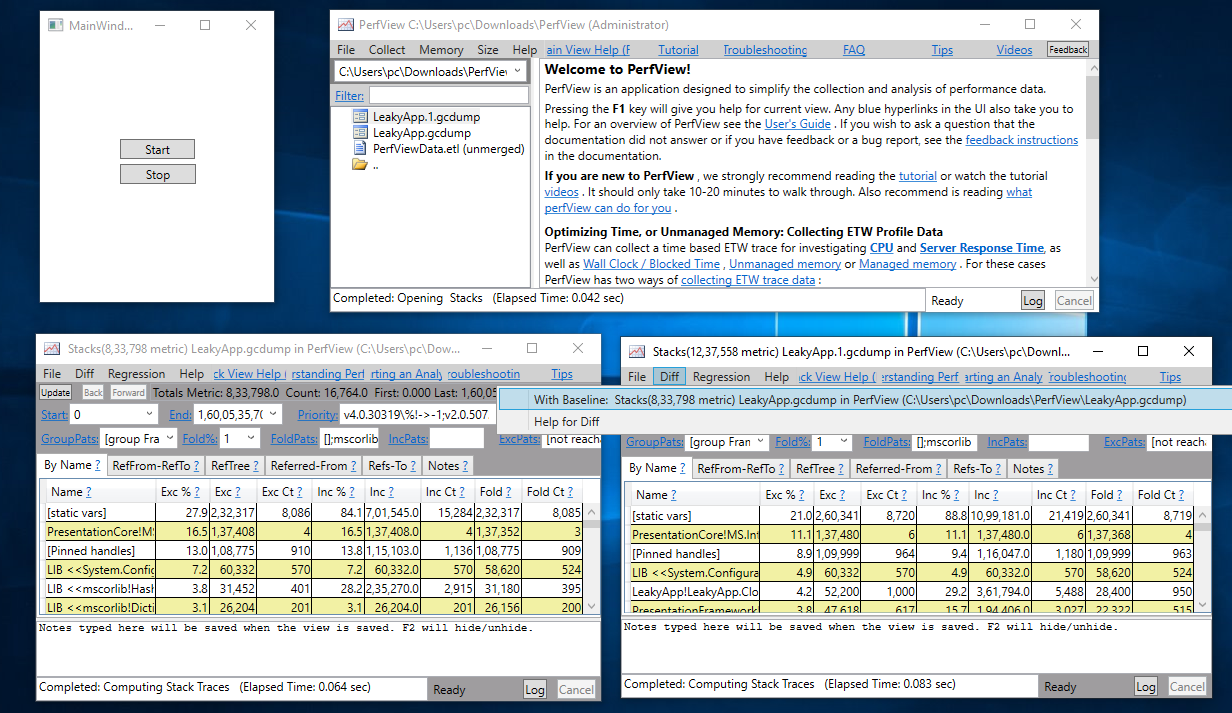Click the Stop button in MainWindow

tap(157, 175)
